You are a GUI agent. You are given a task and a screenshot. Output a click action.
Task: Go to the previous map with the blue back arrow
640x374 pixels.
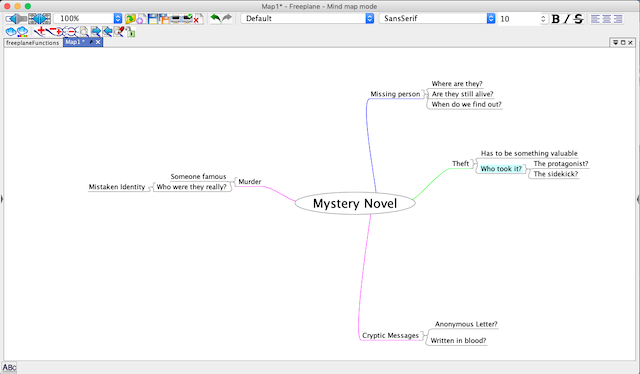[x=11, y=18]
